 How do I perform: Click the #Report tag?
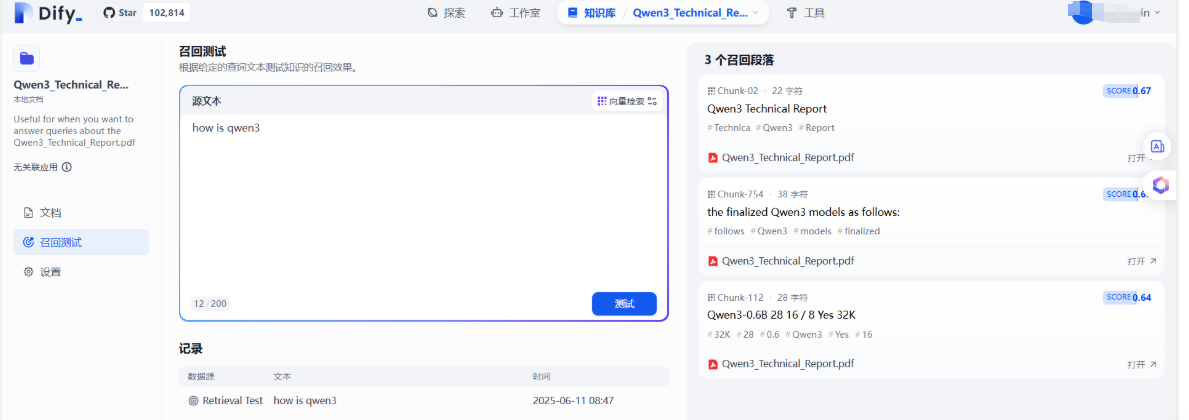[x=817, y=128]
